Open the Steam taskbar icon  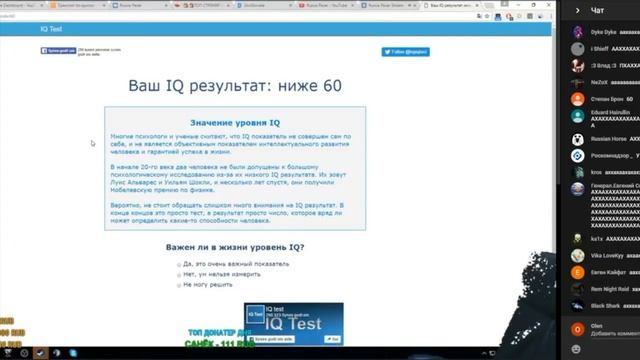click(x=40, y=353)
